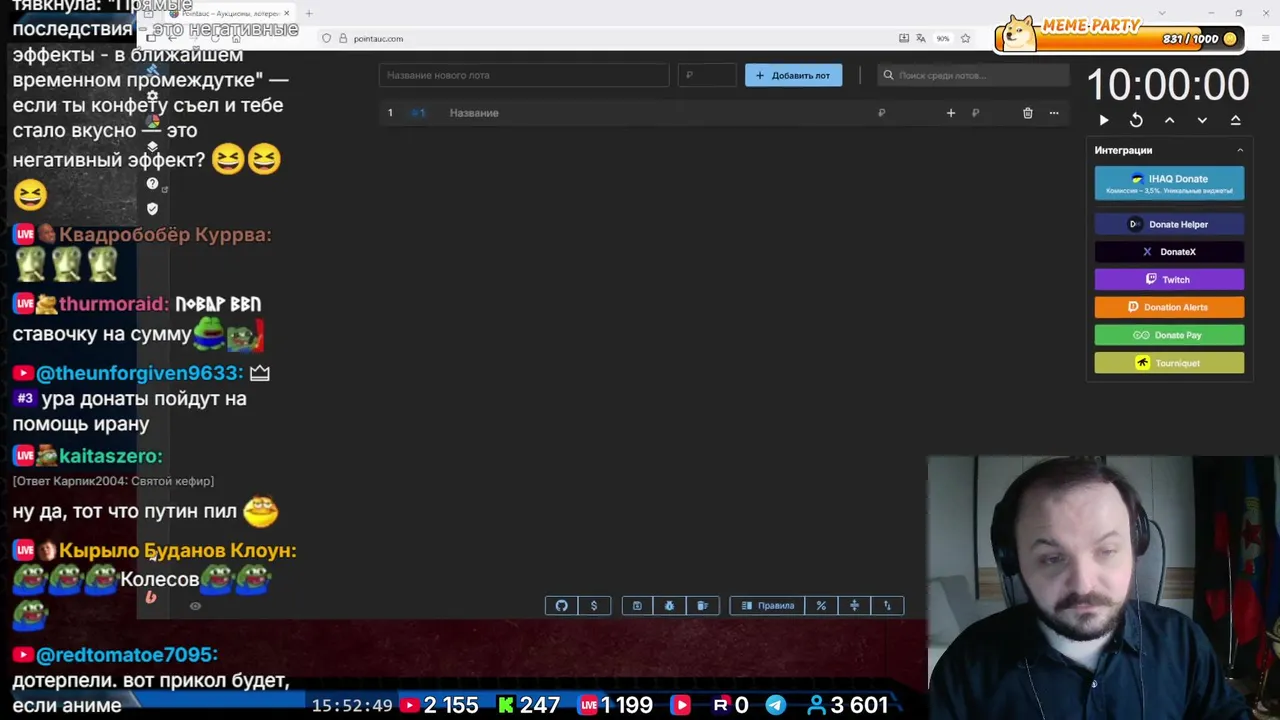Connect Donation Alerts integration
Image resolution: width=1280 pixels, height=720 pixels.
pyautogui.click(x=1169, y=307)
